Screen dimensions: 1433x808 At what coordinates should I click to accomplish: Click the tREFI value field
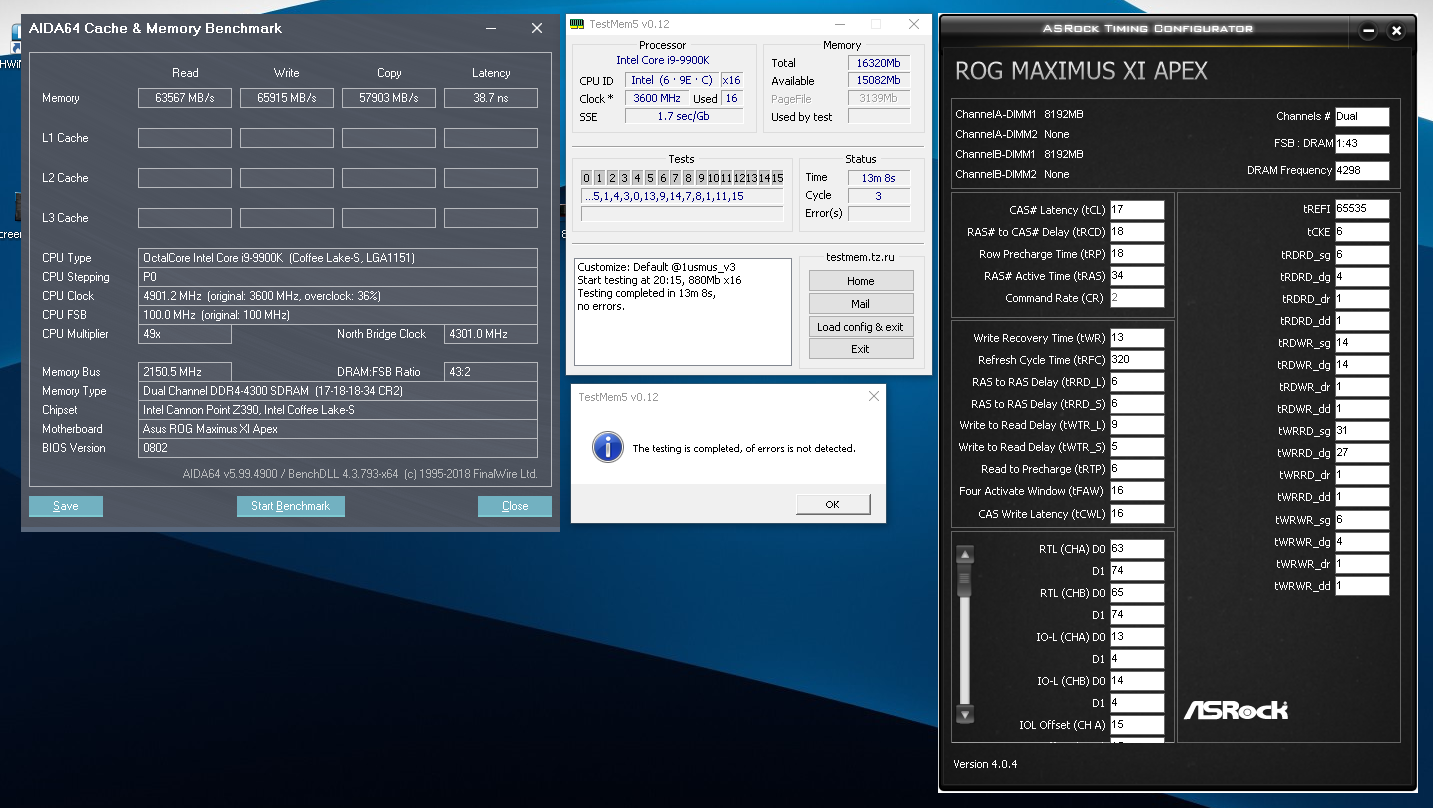pos(1362,209)
